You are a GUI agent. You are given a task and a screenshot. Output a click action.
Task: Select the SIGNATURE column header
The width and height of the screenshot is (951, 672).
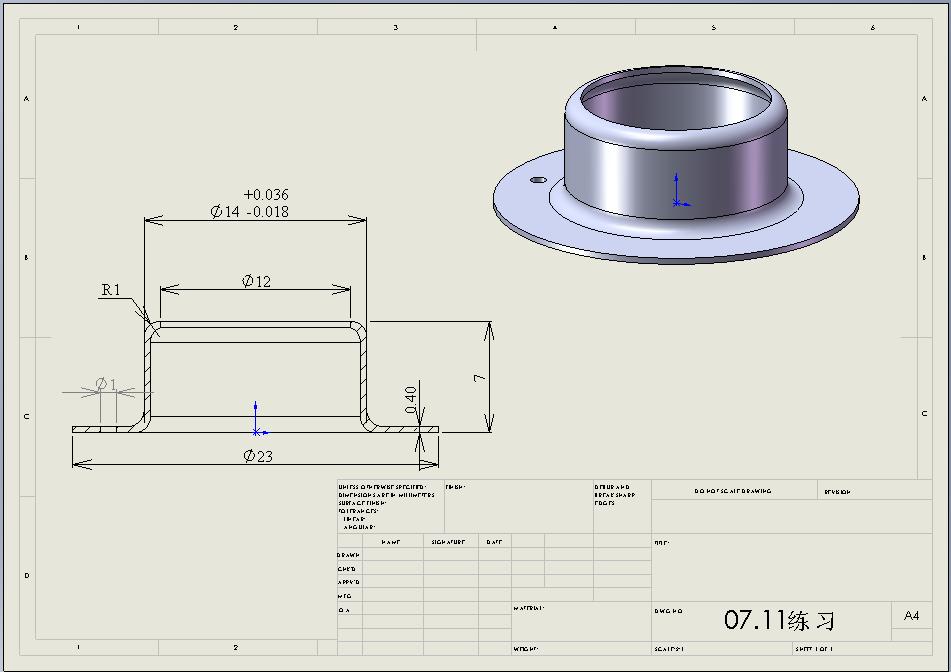[448, 542]
